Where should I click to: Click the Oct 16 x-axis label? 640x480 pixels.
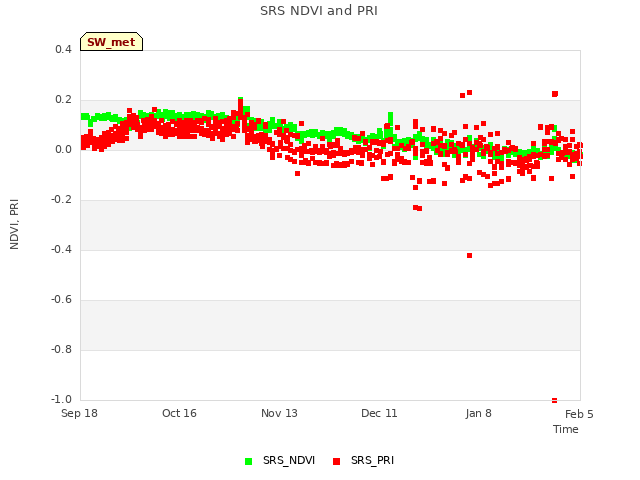pos(179,413)
